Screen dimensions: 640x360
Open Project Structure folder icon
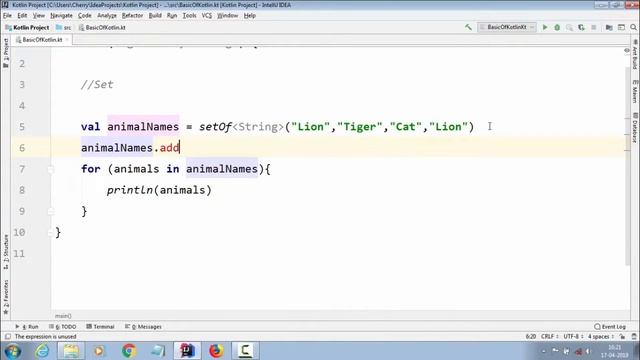pos(609,27)
